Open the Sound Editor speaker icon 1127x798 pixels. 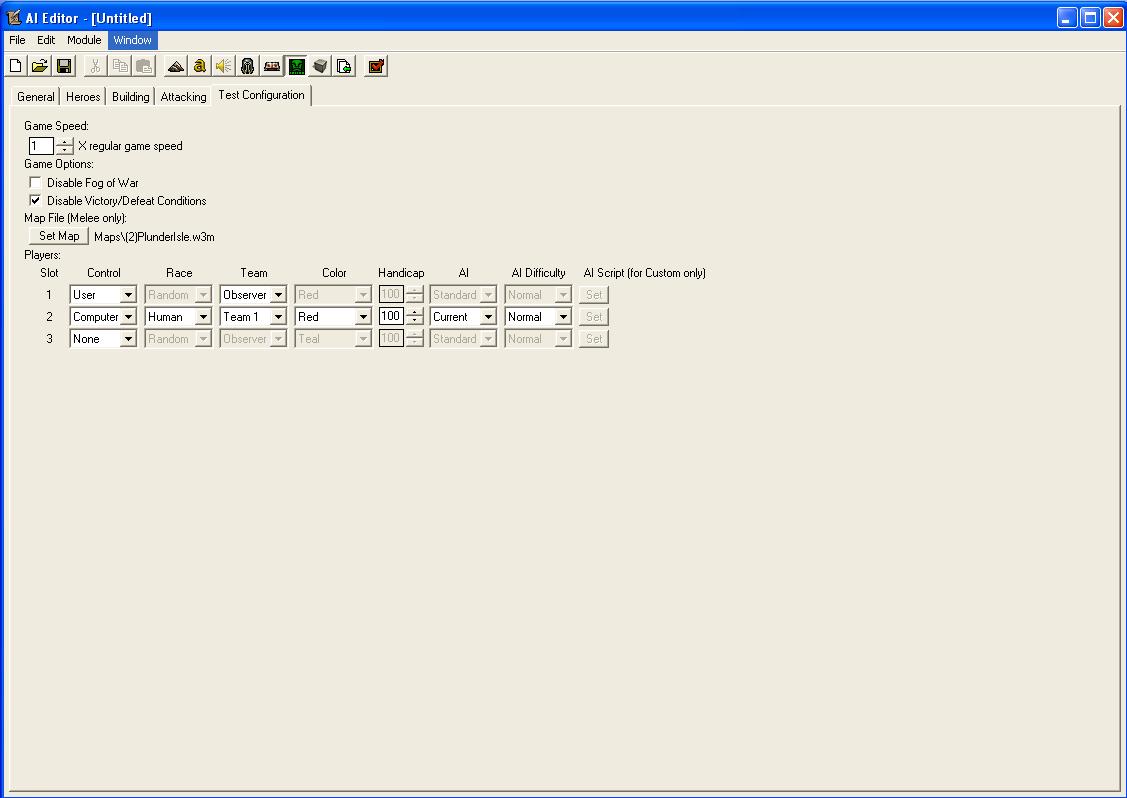(224, 66)
